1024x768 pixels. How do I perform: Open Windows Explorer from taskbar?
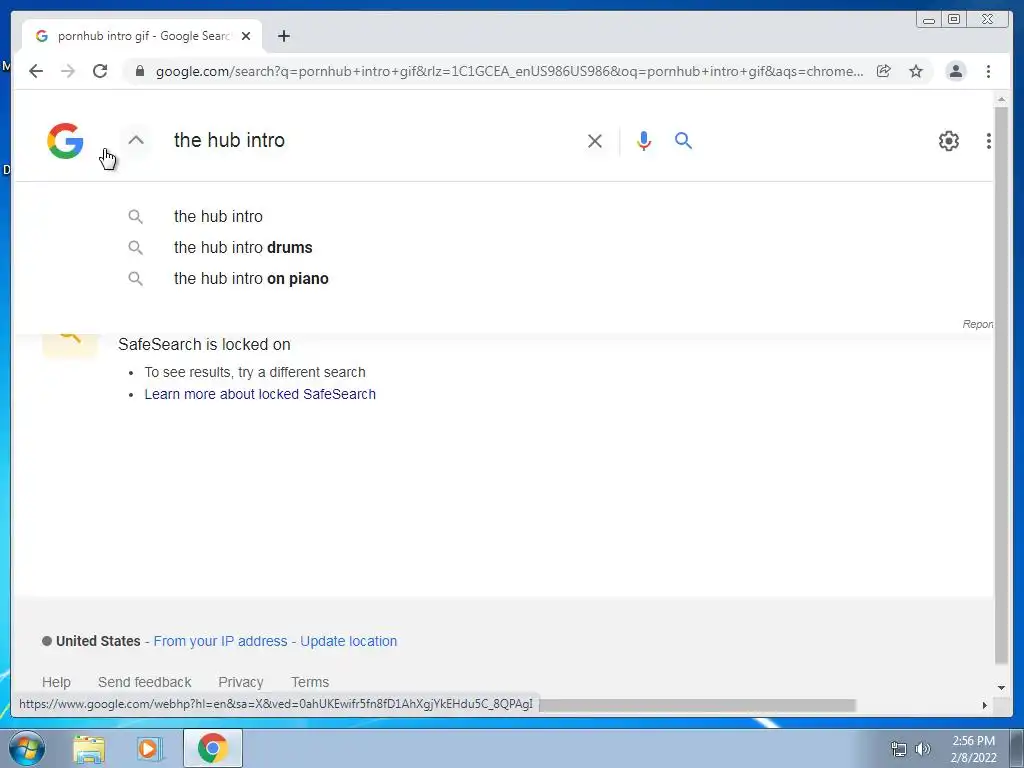pos(89,749)
